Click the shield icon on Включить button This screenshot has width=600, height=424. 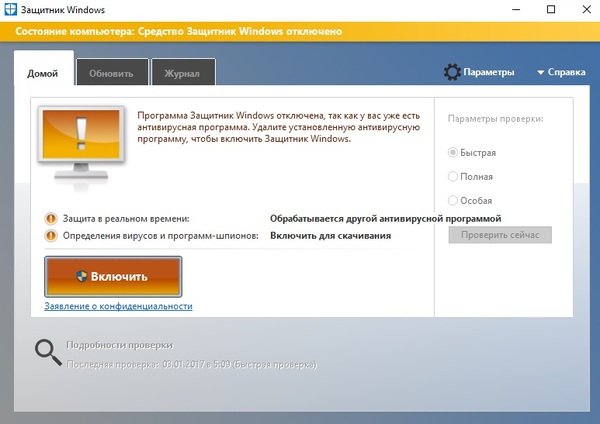pos(82,276)
